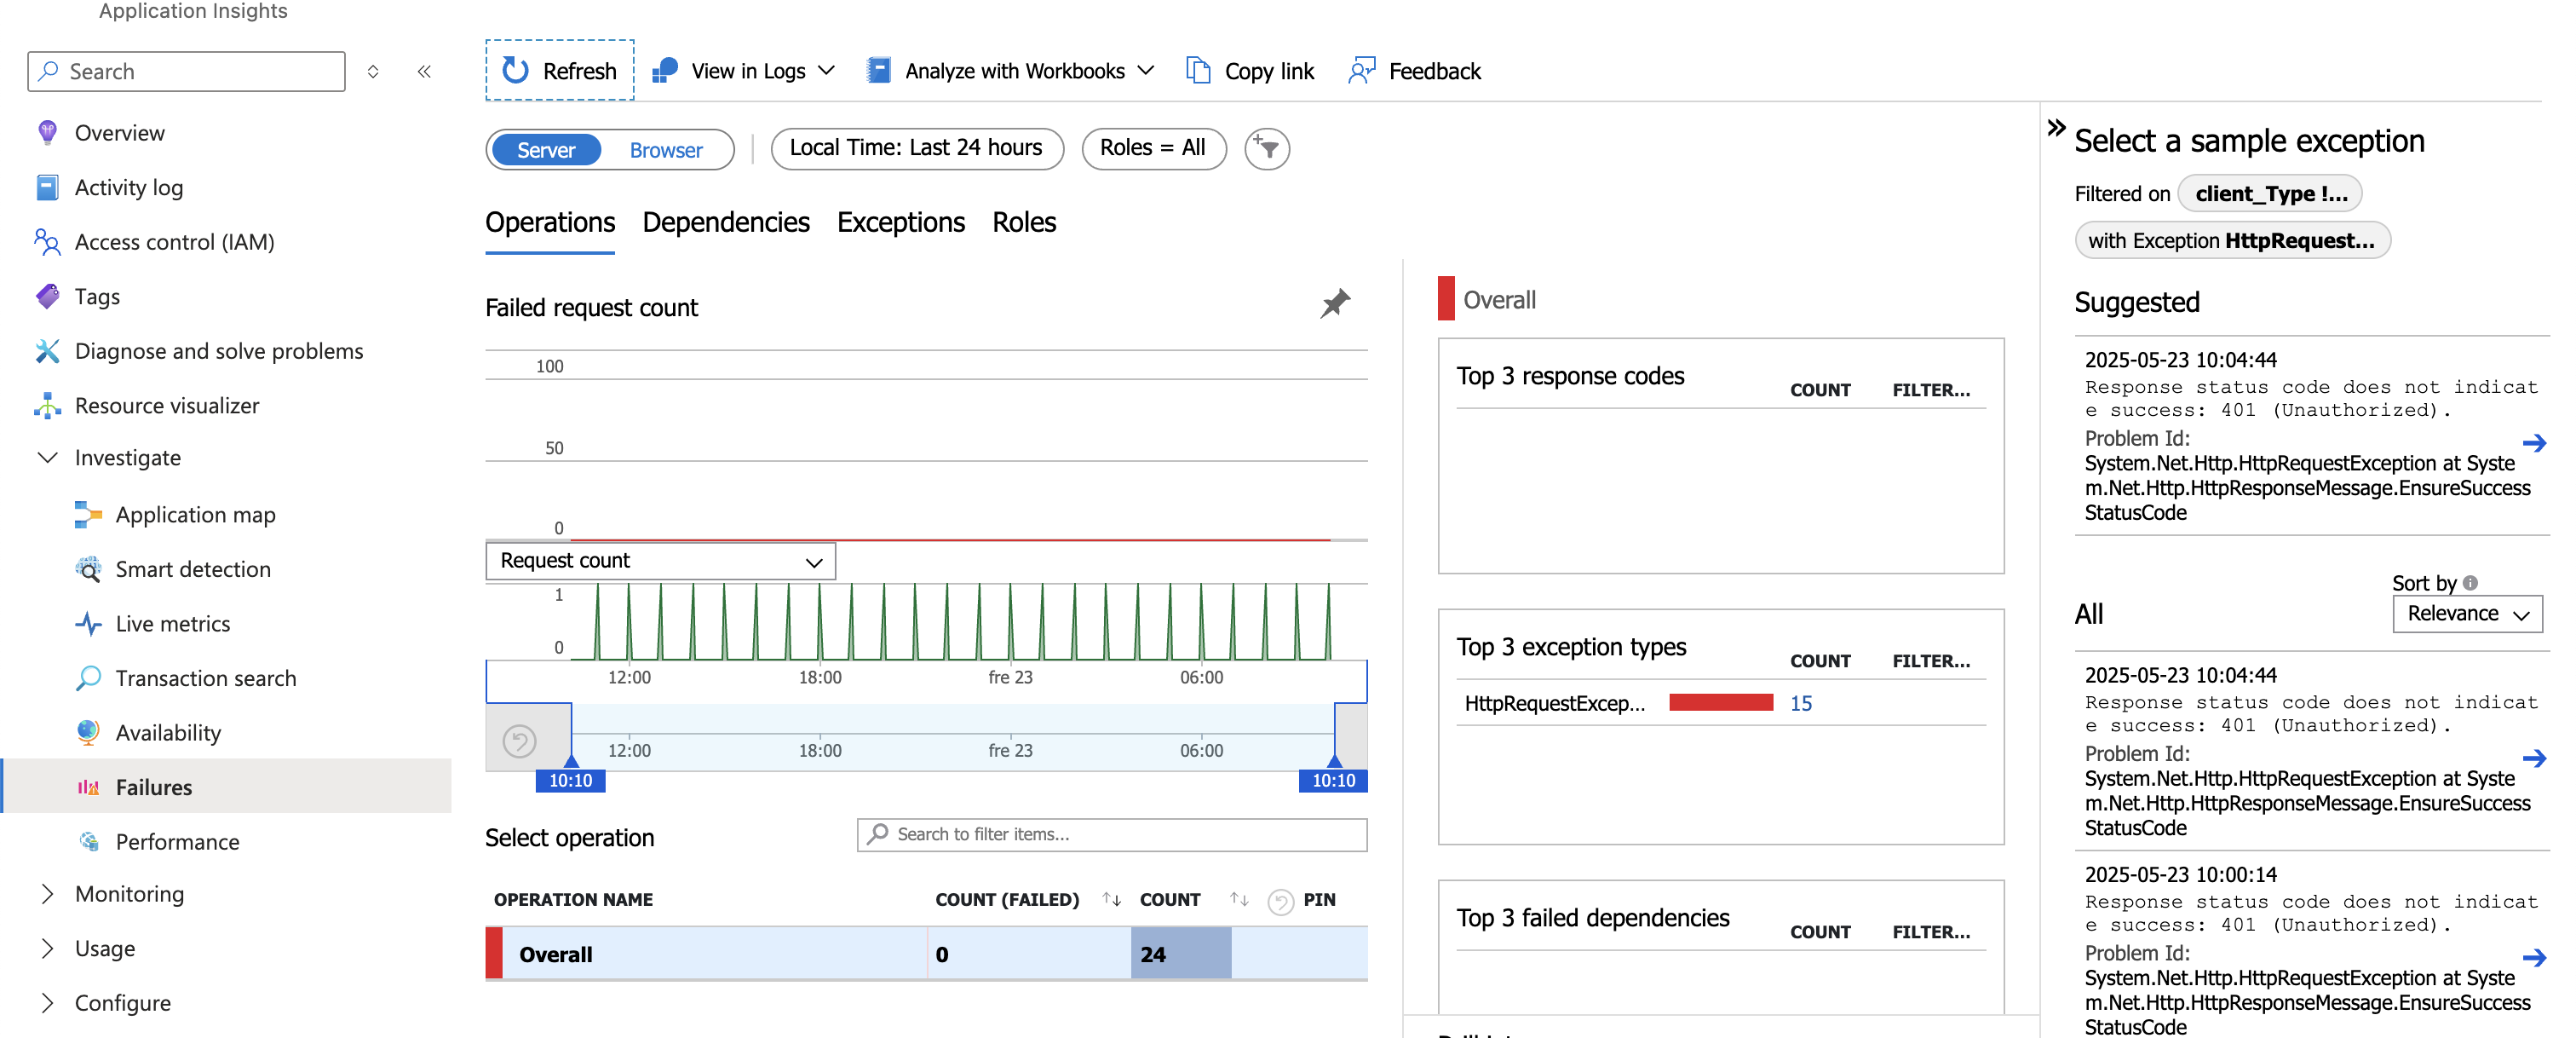Open Application map in sidebar
The width and height of the screenshot is (2576, 1038).
coord(195,515)
